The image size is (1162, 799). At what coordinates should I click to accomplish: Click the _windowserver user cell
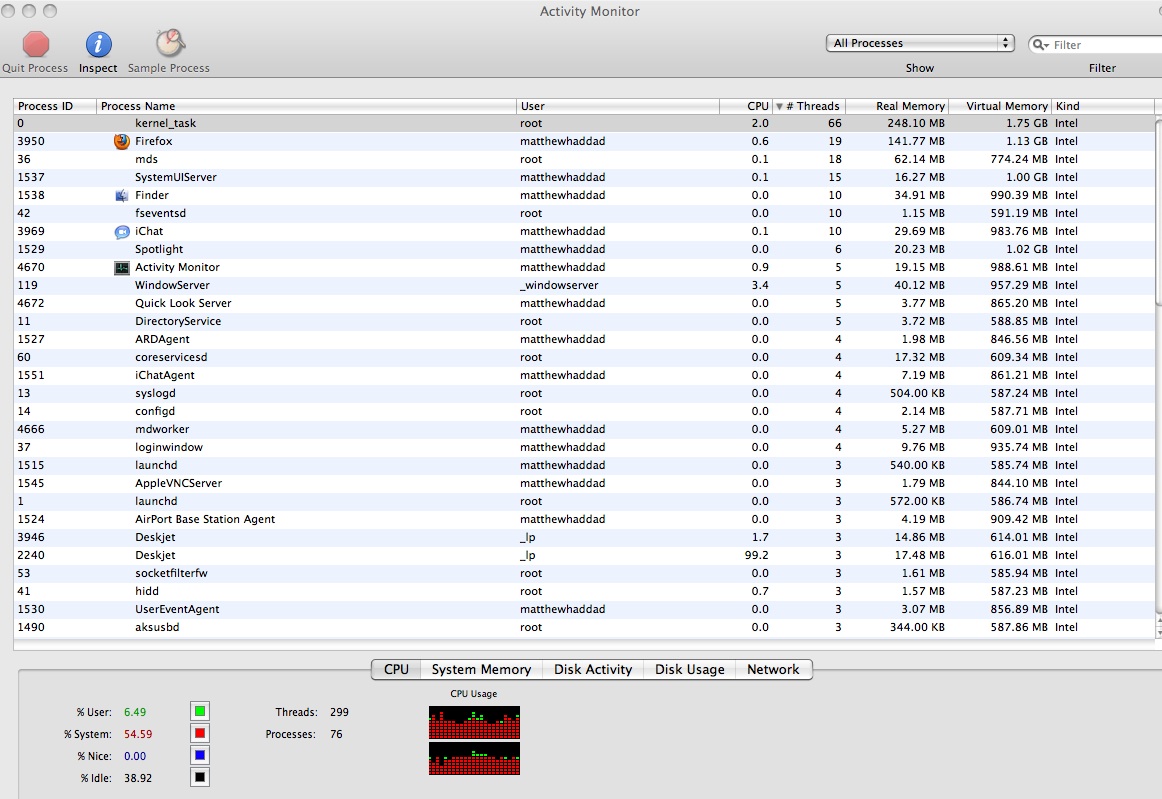(559, 285)
